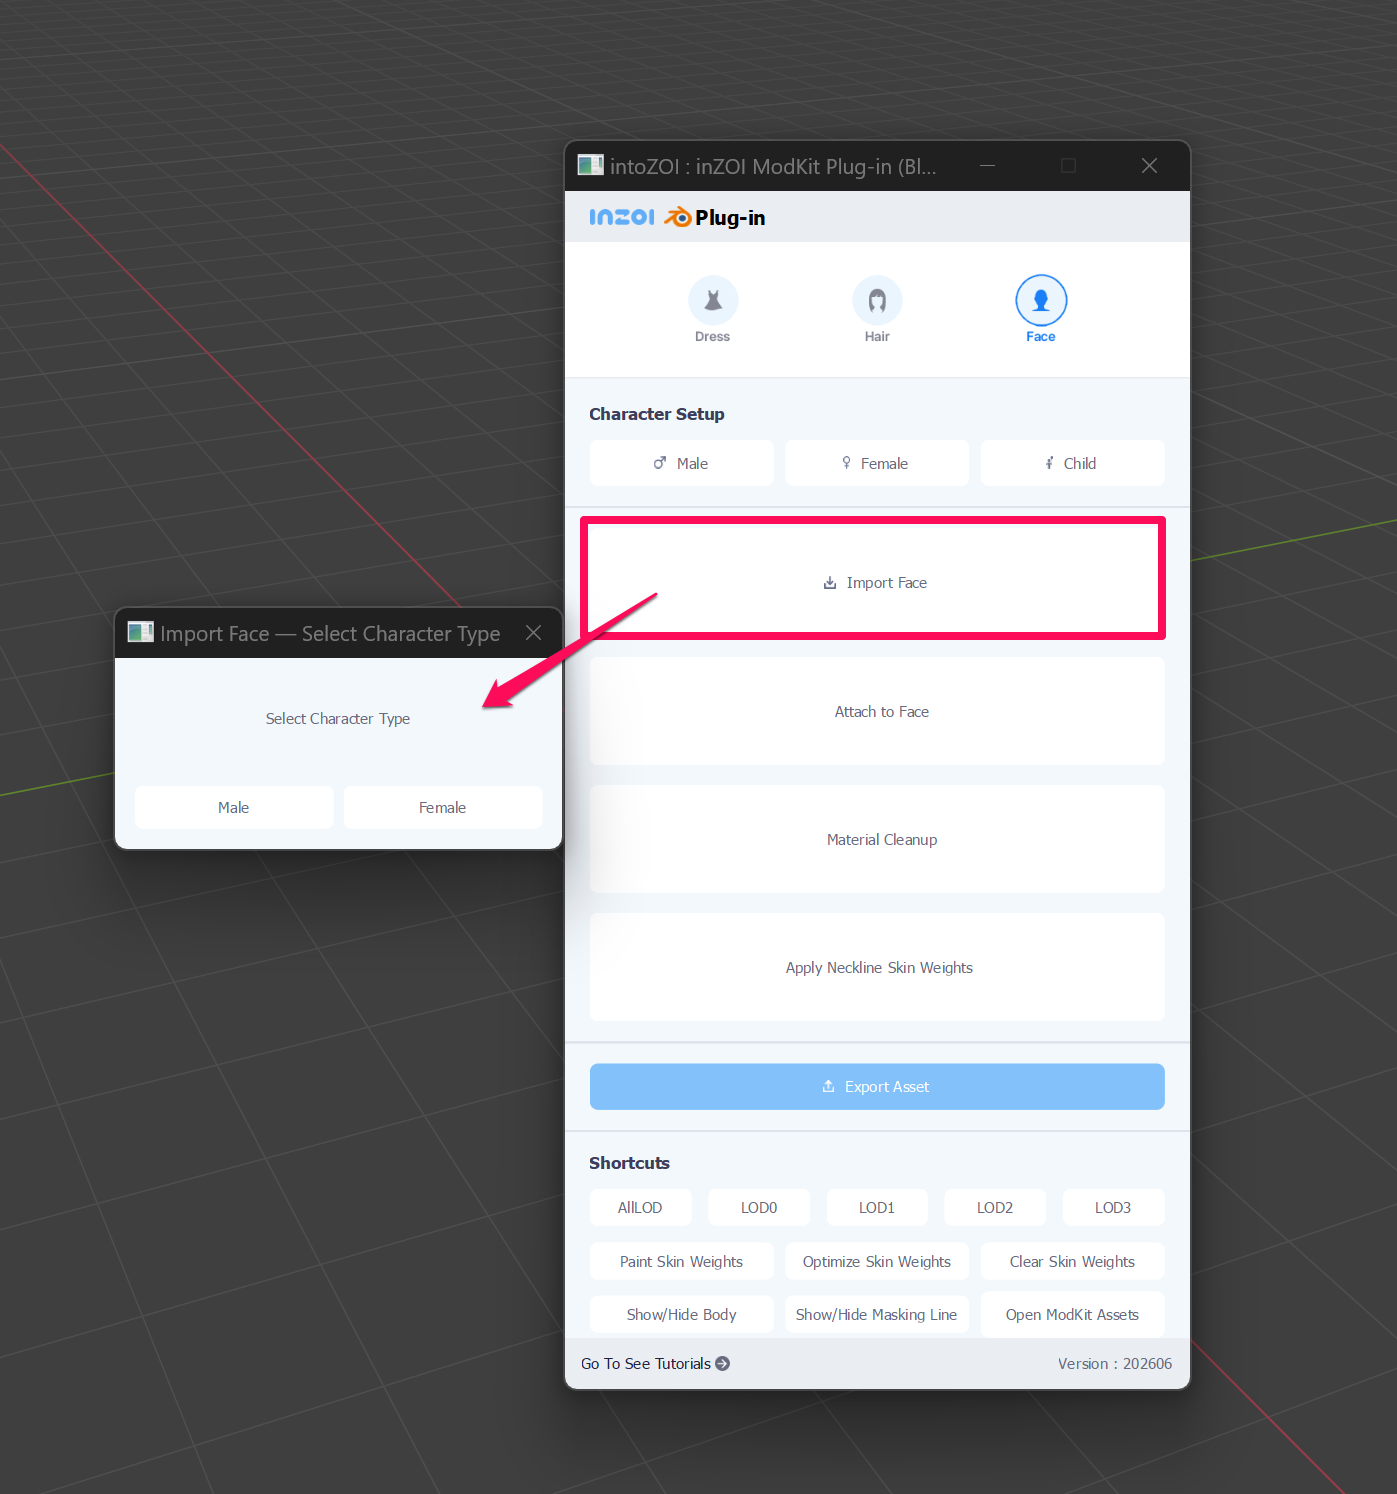Click the arrow icon next to Go To See Tutorials
This screenshot has width=1397, height=1494.
click(722, 1363)
